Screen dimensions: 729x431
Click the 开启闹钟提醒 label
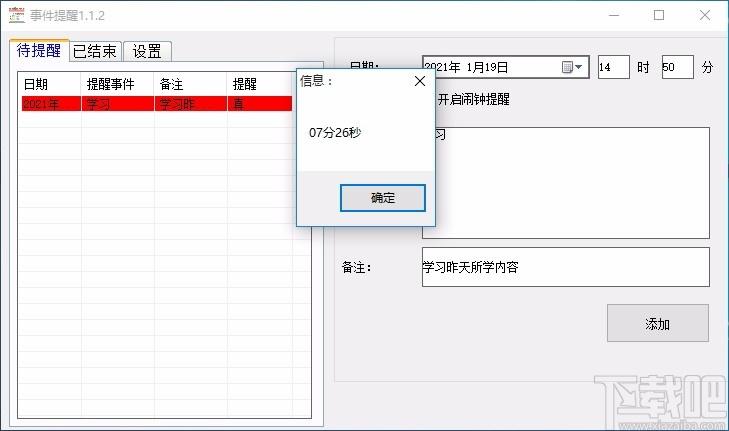click(474, 99)
